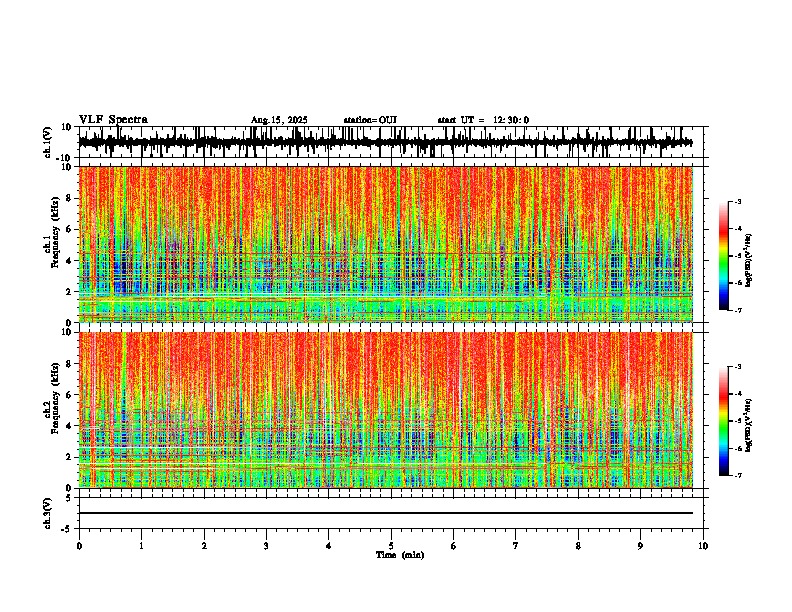792x612 pixels.
Task: Click the ch.3 flat line trace
Action: coord(386,513)
